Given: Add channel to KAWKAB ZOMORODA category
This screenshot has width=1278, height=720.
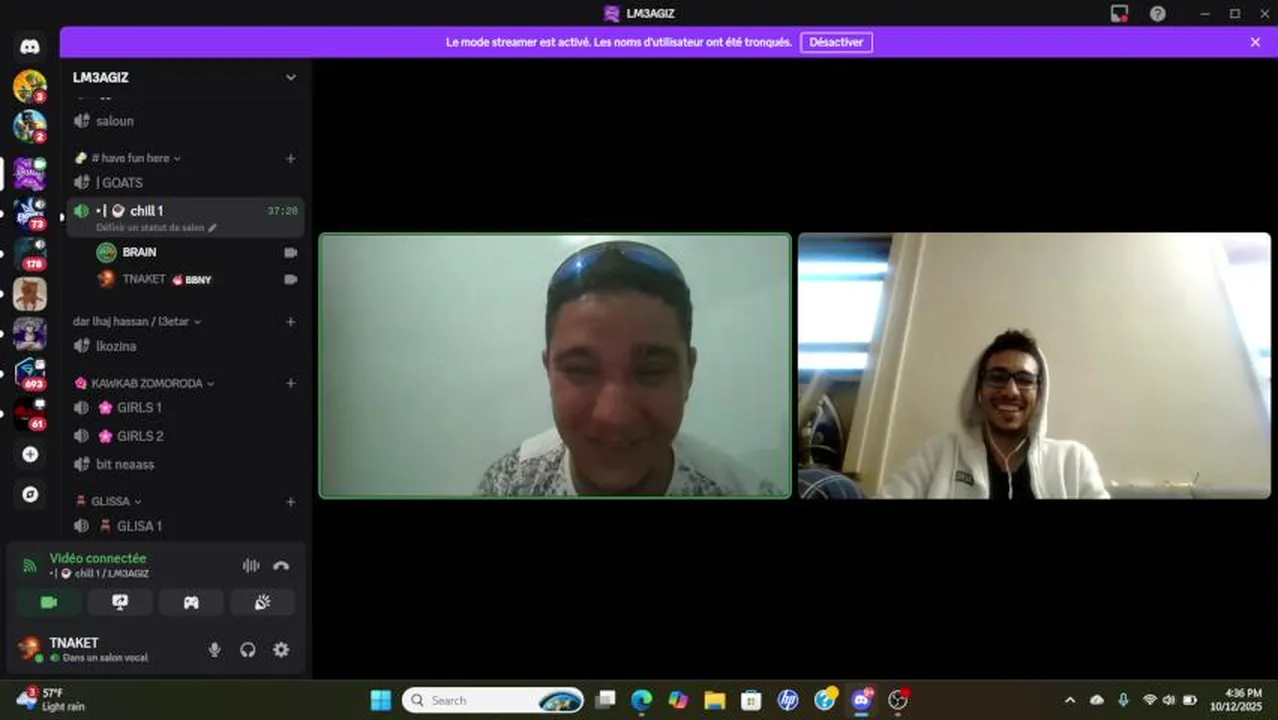Looking at the screenshot, I should pyautogui.click(x=291, y=383).
